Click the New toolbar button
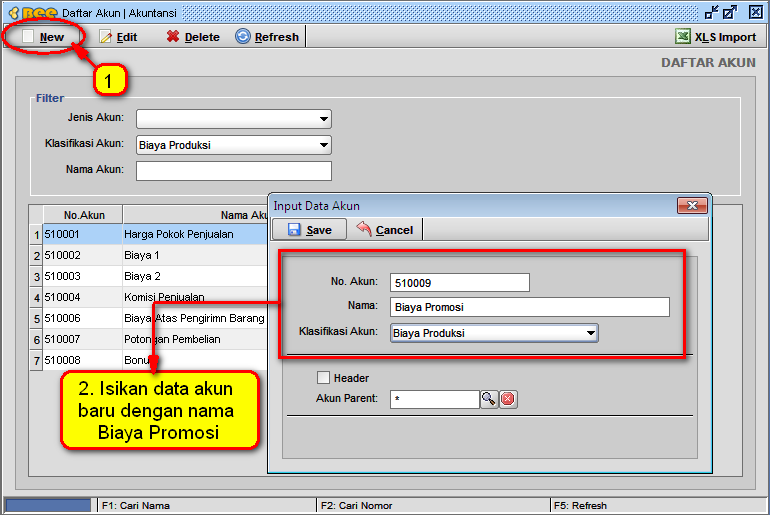Screen dimensions: 770x515 pos(44,37)
